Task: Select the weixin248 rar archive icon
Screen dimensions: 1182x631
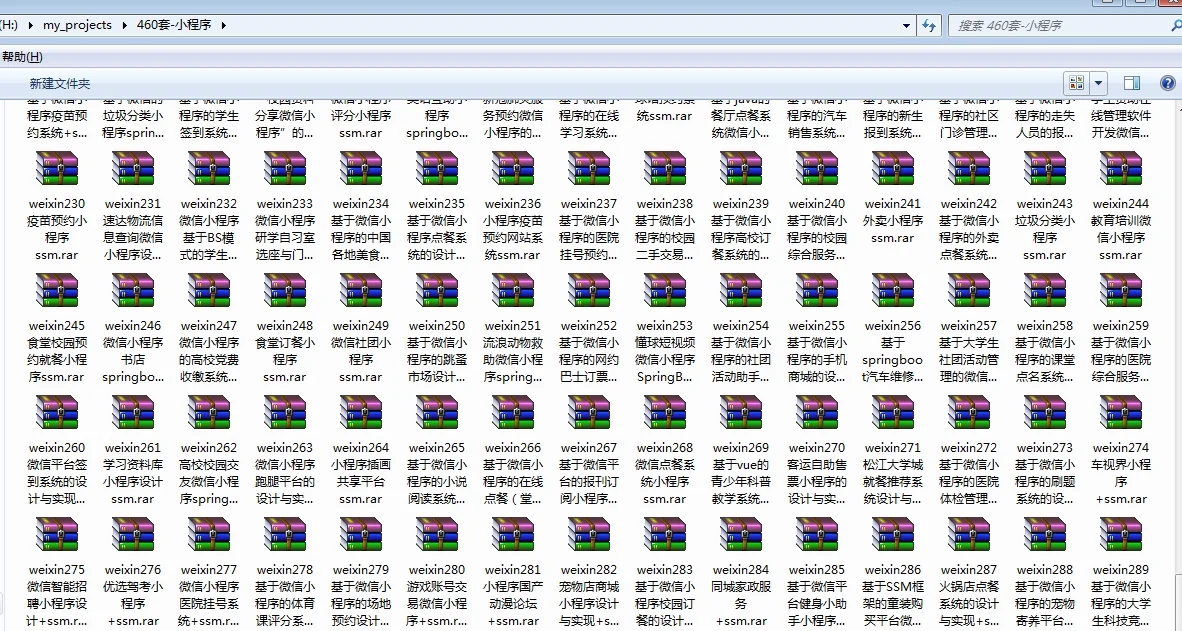Action: tap(285, 291)
